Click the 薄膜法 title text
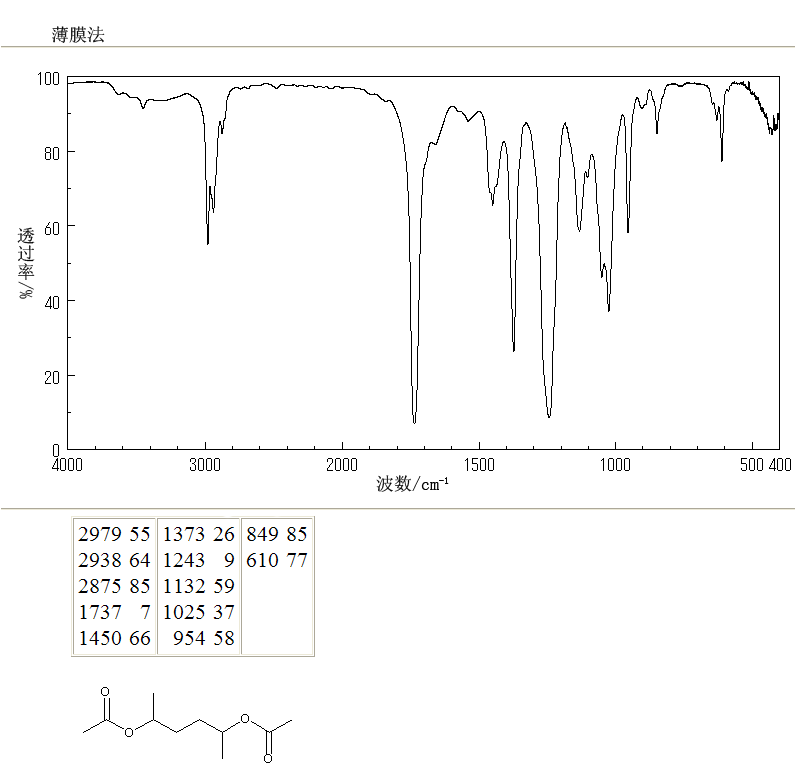 coord(78,35)
